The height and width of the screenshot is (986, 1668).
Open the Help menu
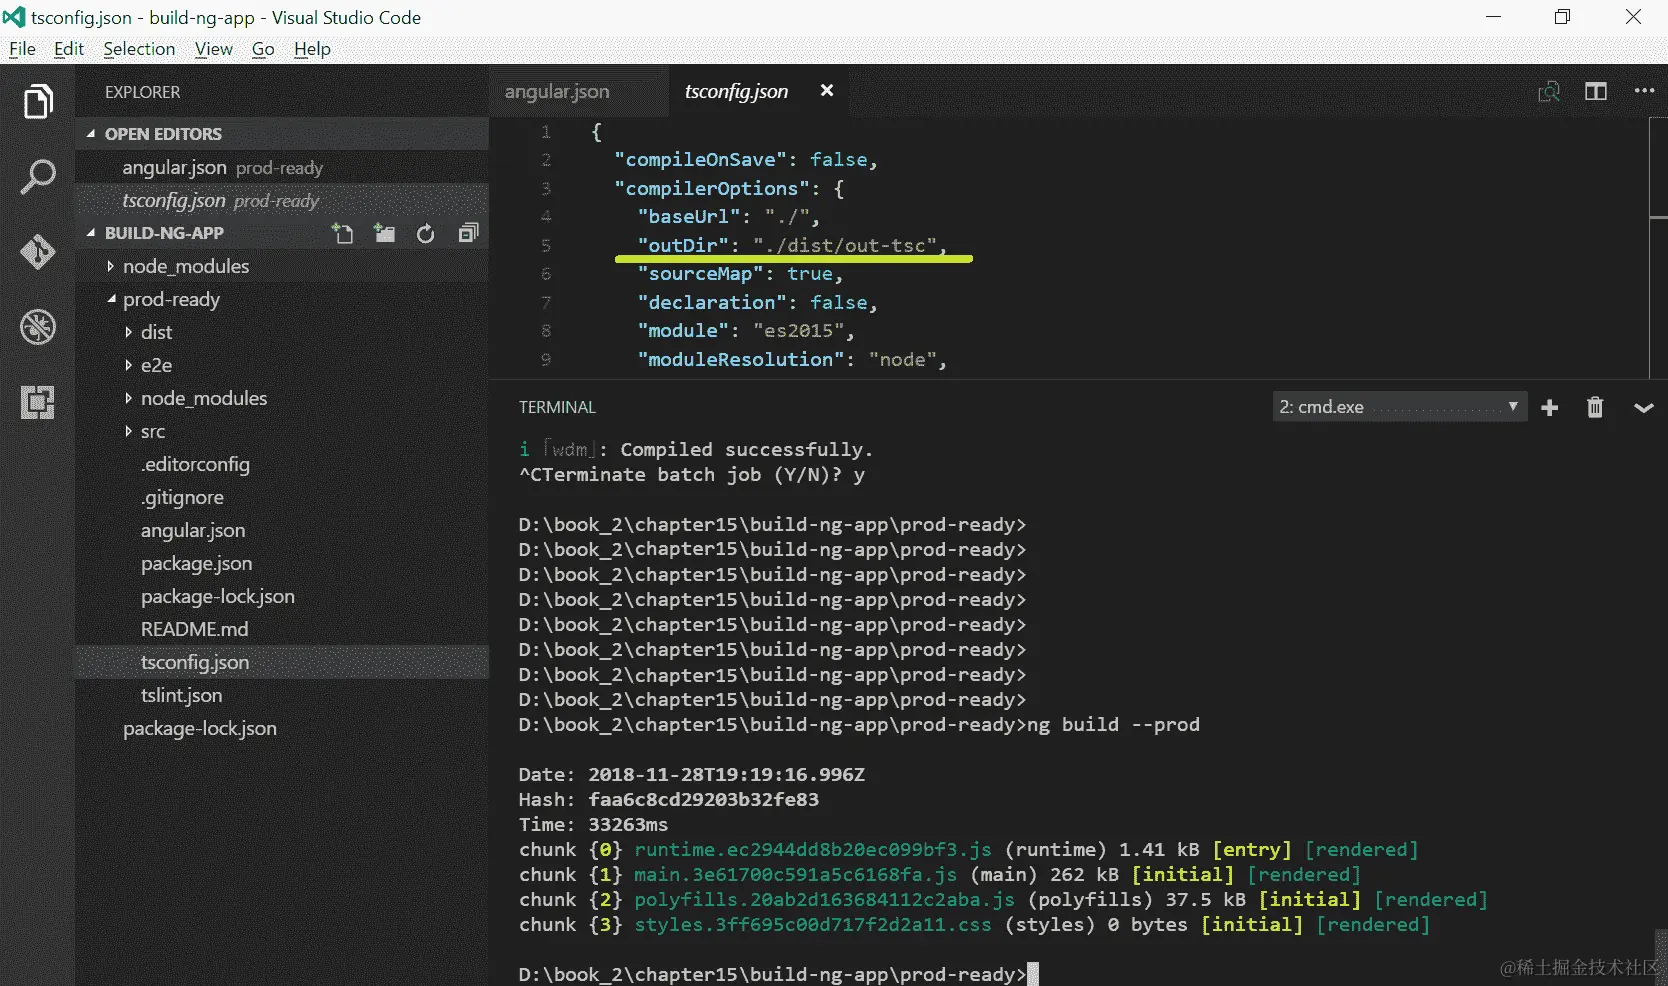point(312,49)
